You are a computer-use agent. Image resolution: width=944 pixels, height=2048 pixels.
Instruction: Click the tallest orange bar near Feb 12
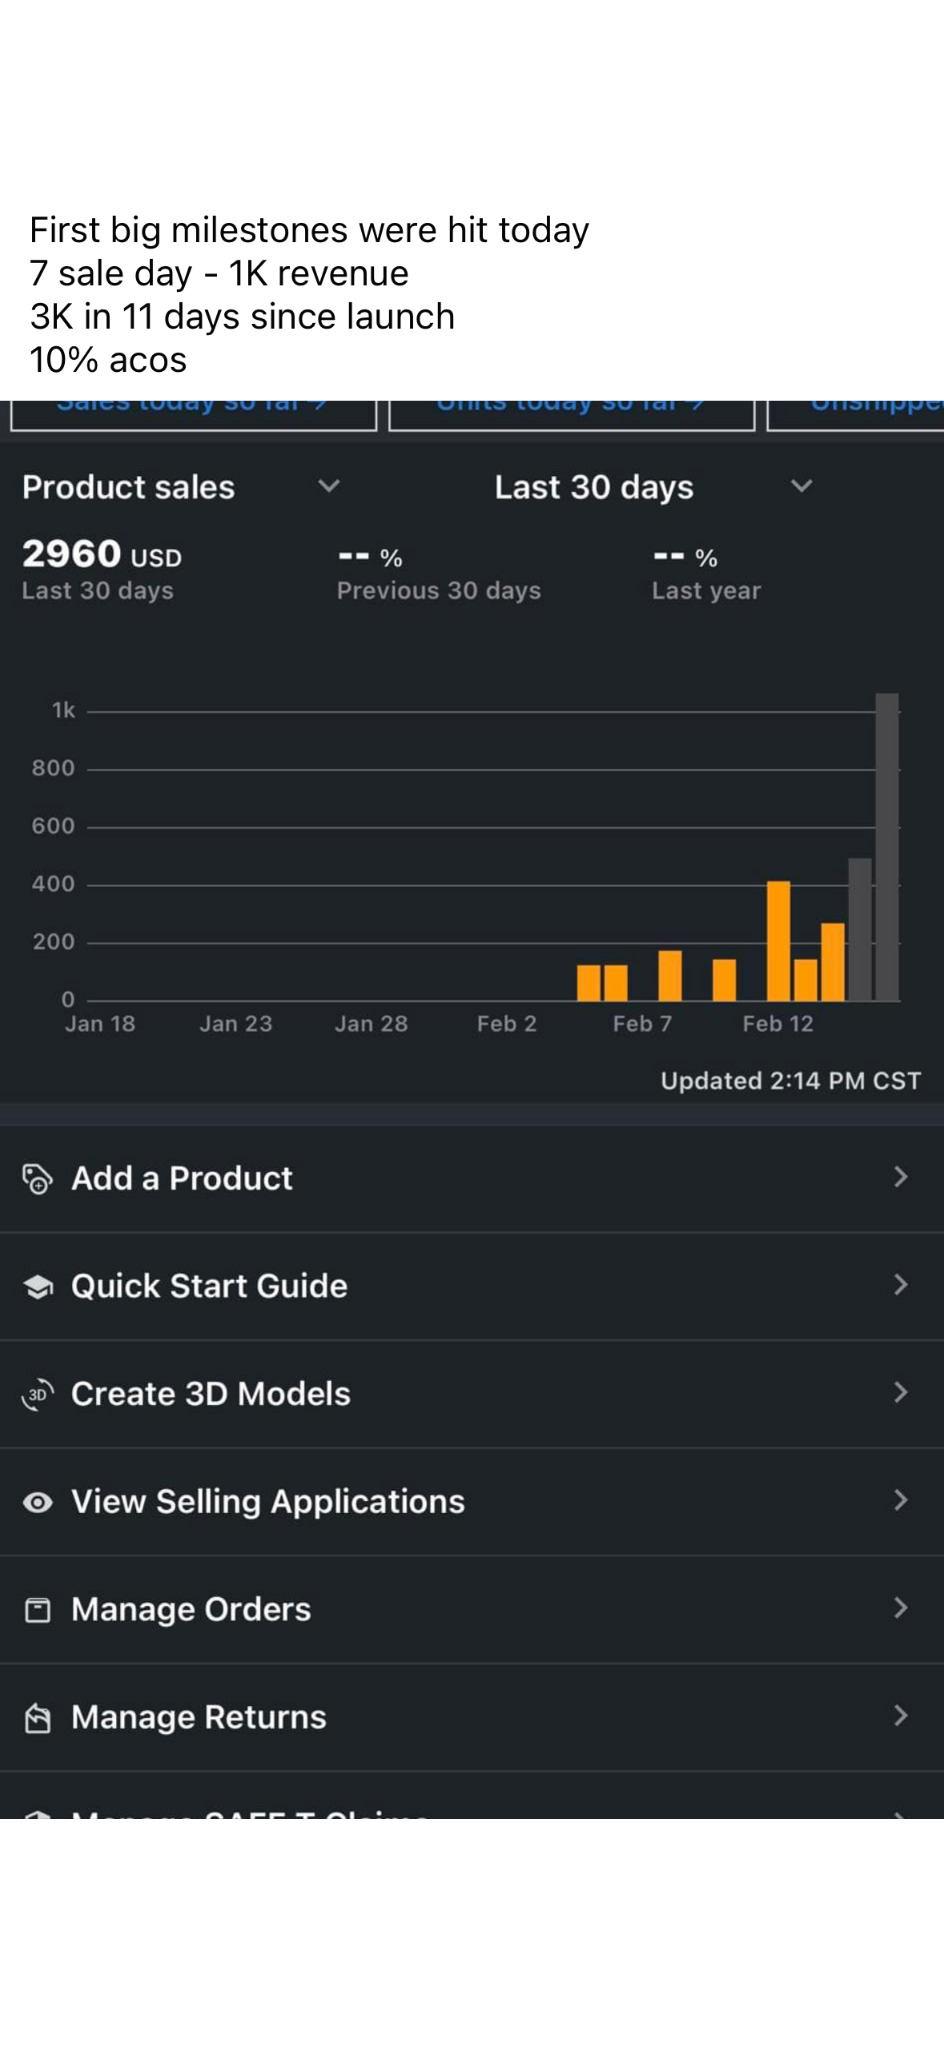778,940
